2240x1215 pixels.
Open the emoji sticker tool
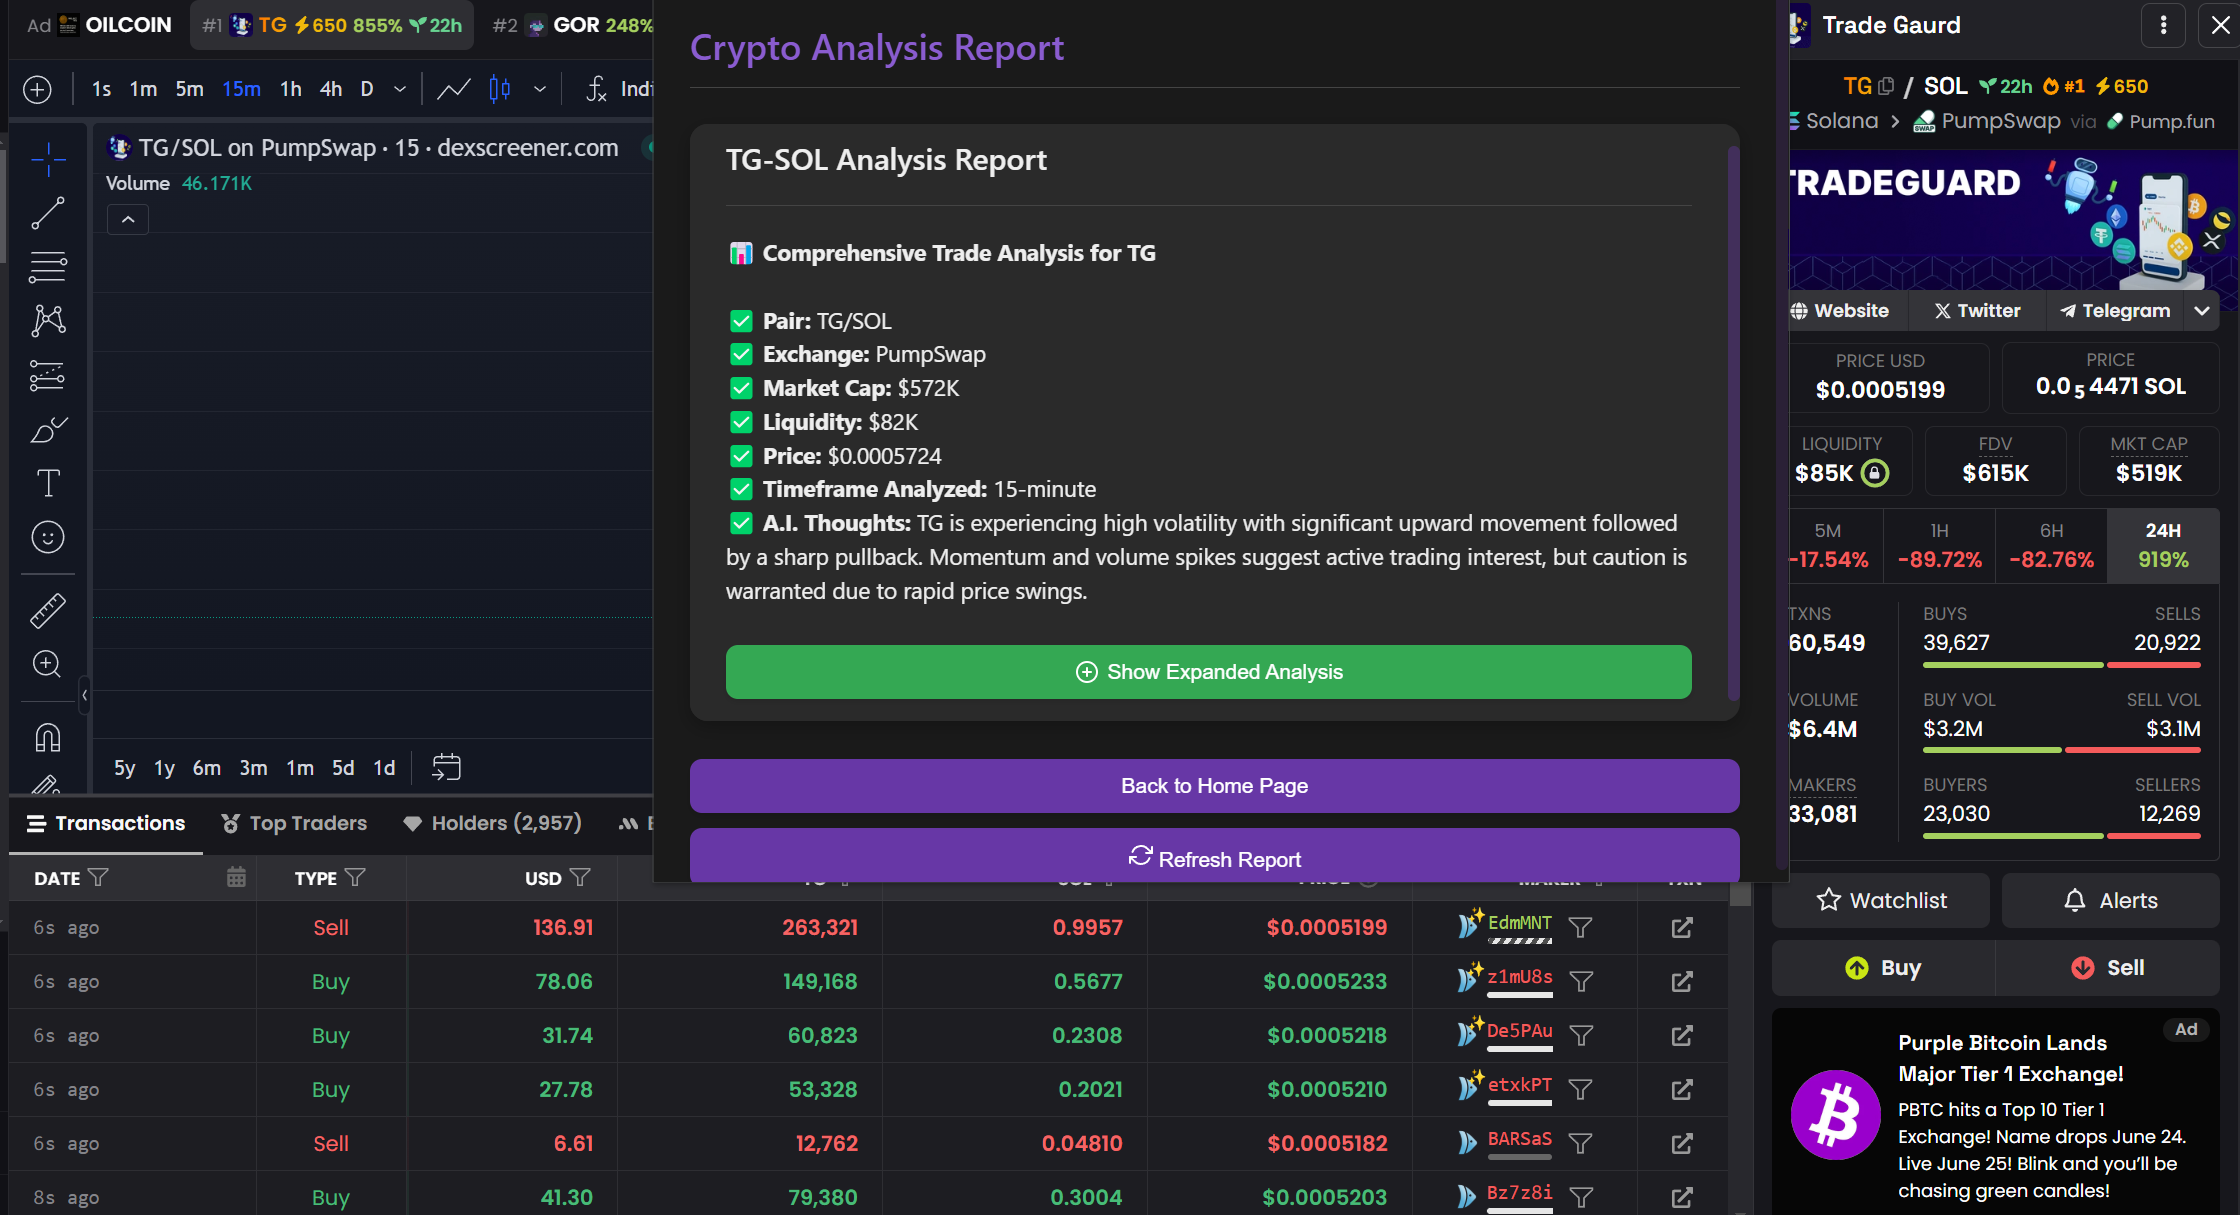(x=47, y=538)
